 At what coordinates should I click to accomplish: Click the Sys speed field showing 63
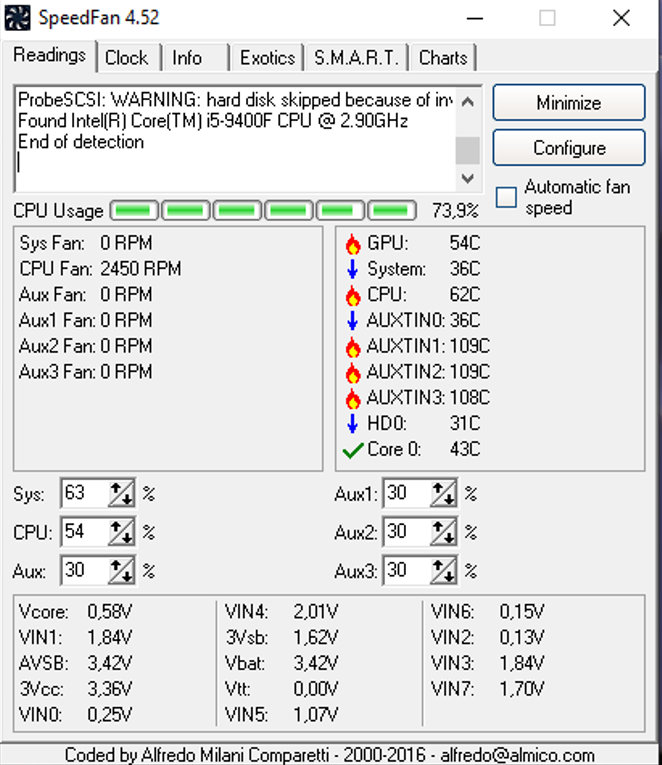[x=85, y=493]
